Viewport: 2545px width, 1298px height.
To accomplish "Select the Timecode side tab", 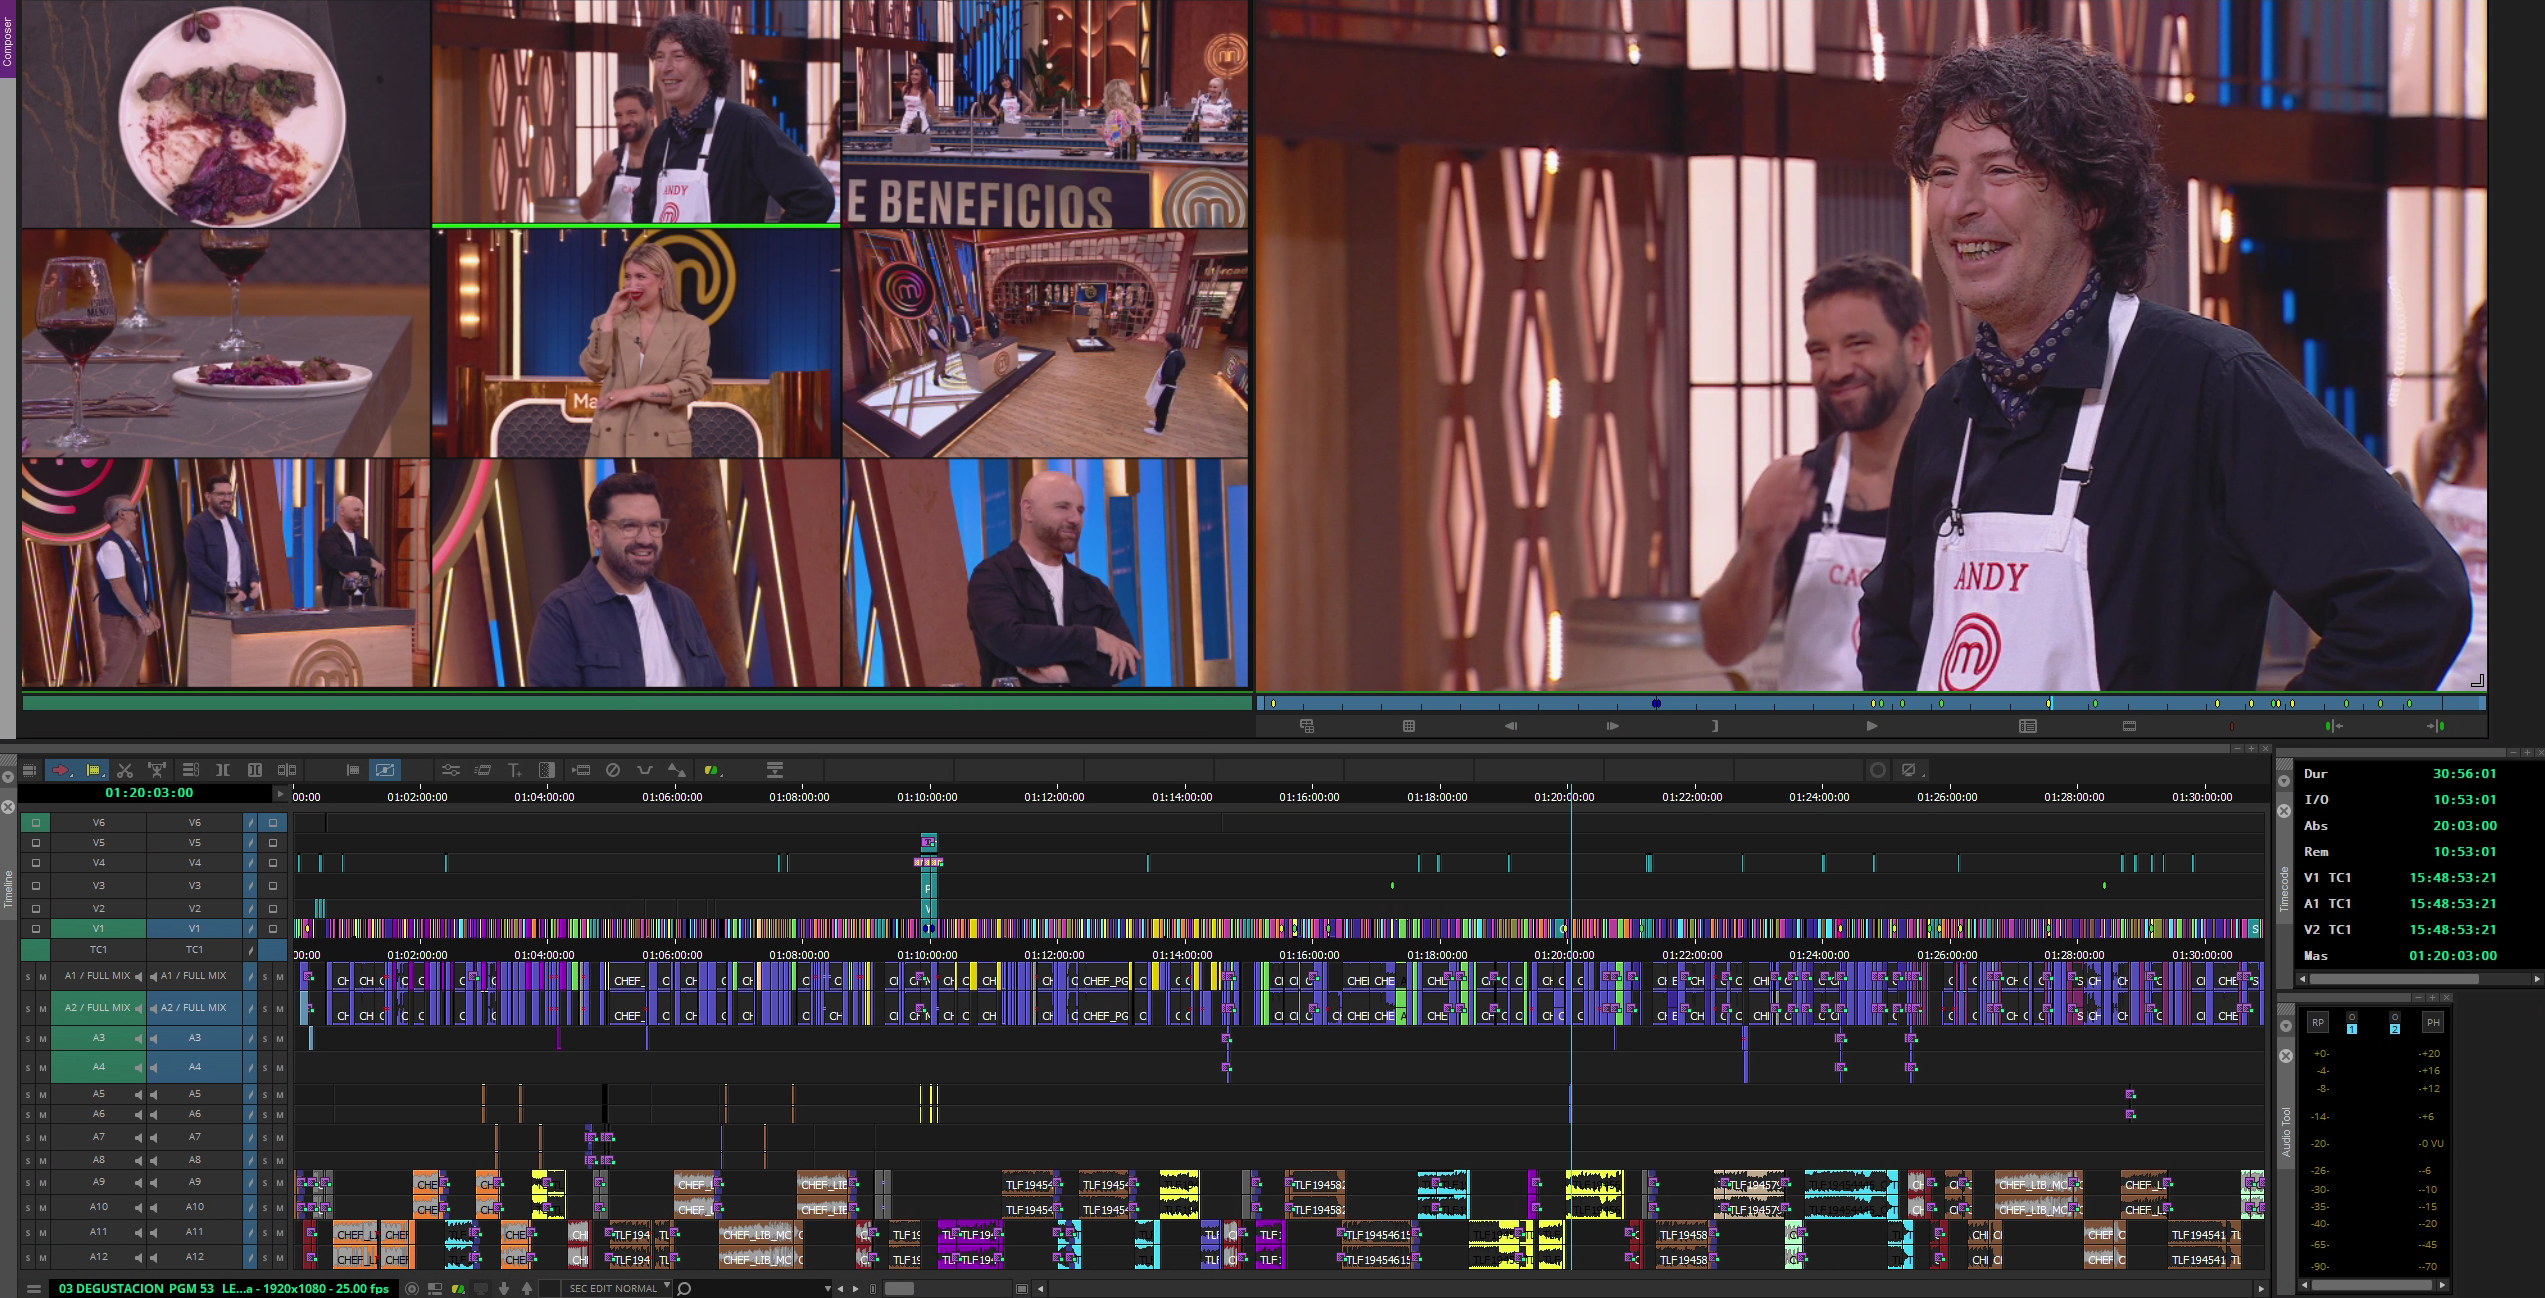I will click(2284, 889).
